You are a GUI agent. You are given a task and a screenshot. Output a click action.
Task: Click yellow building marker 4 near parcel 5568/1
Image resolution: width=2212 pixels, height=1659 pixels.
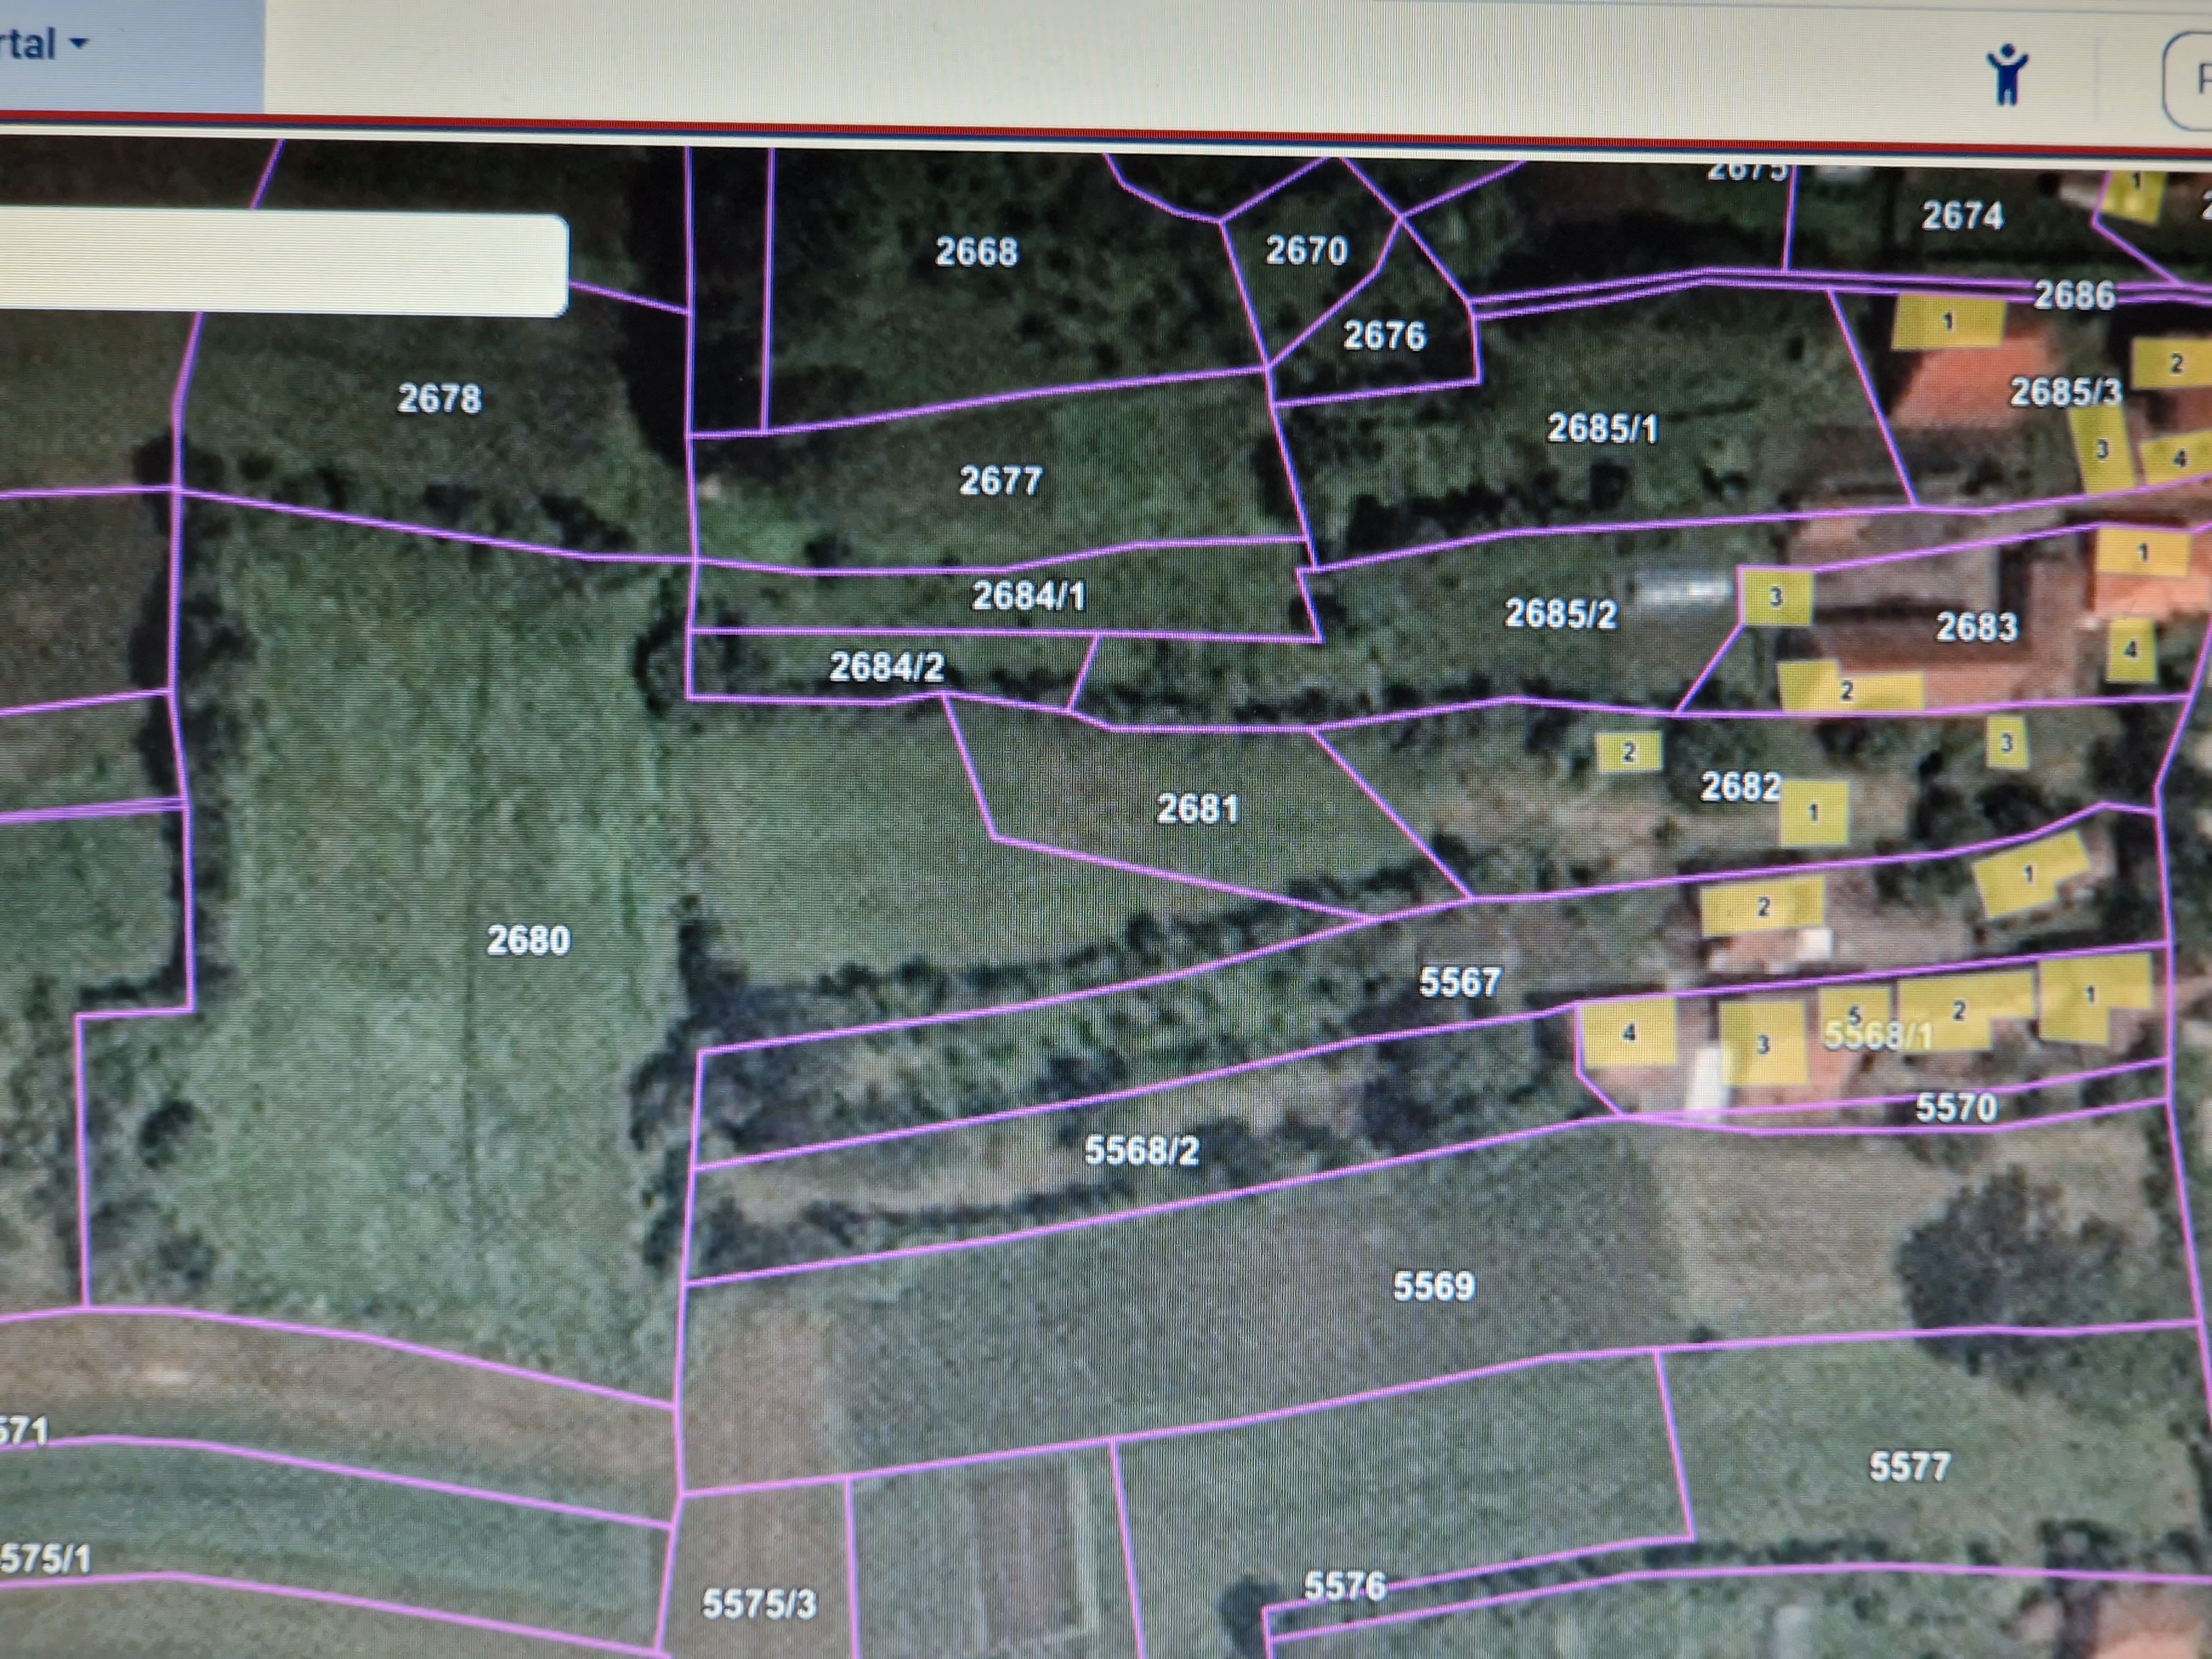click(1629, 1032)
